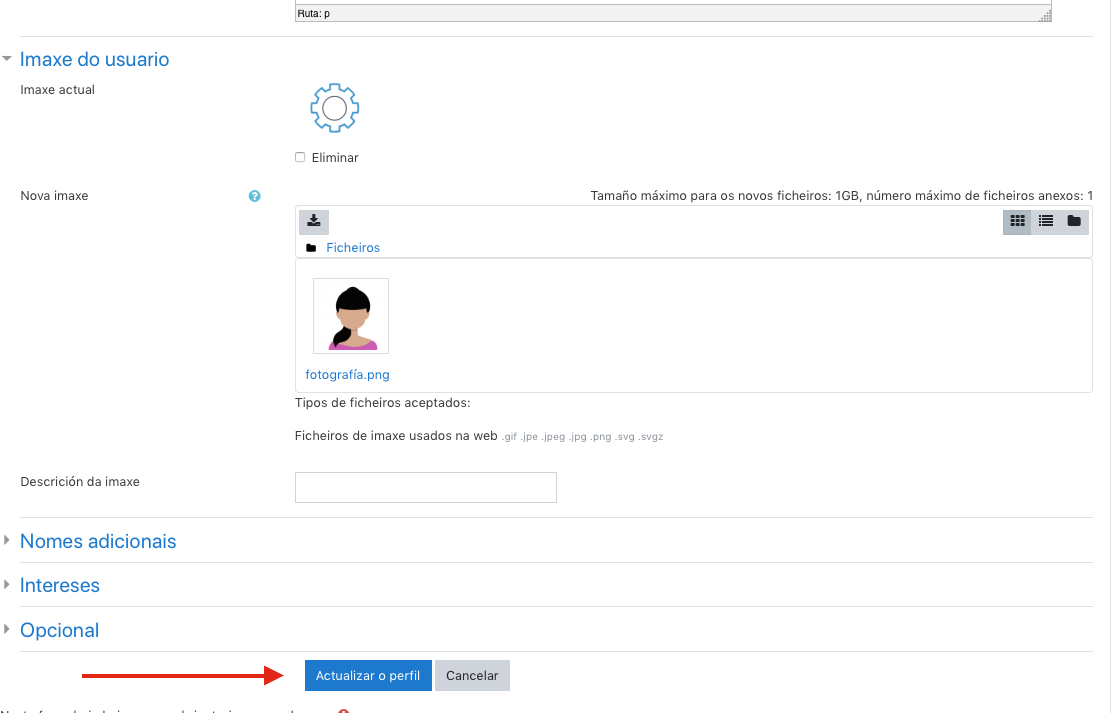Viewport: 1114px width, 713px height.
Task: Click the editor resize handle corner
Action: pos(1046,15)
